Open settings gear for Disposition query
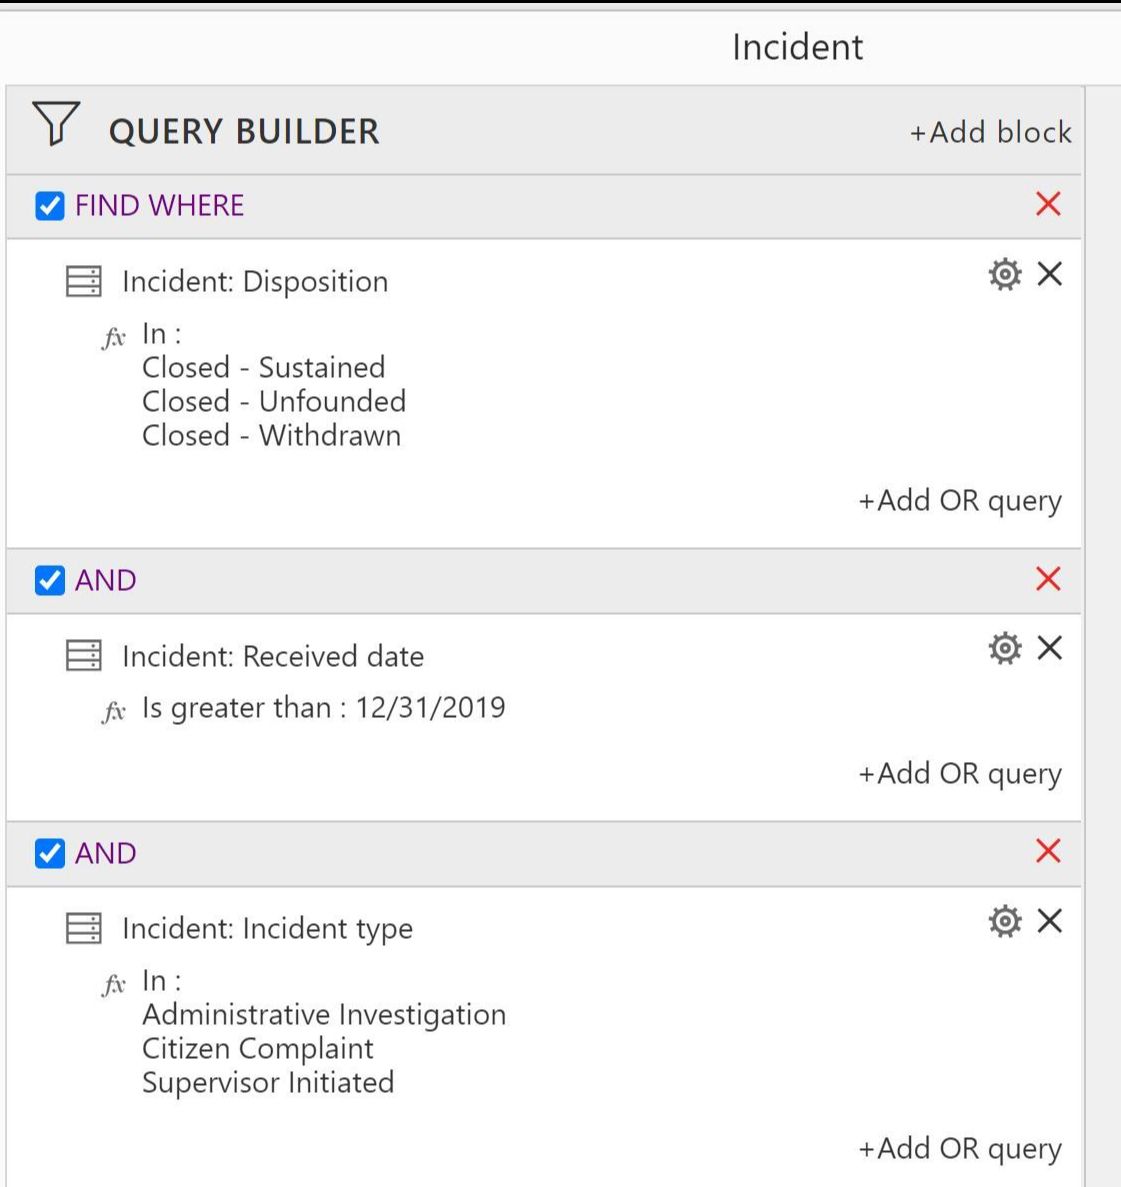The width and height of the screenshot is (1121, 1187). tap(1005, 274)
